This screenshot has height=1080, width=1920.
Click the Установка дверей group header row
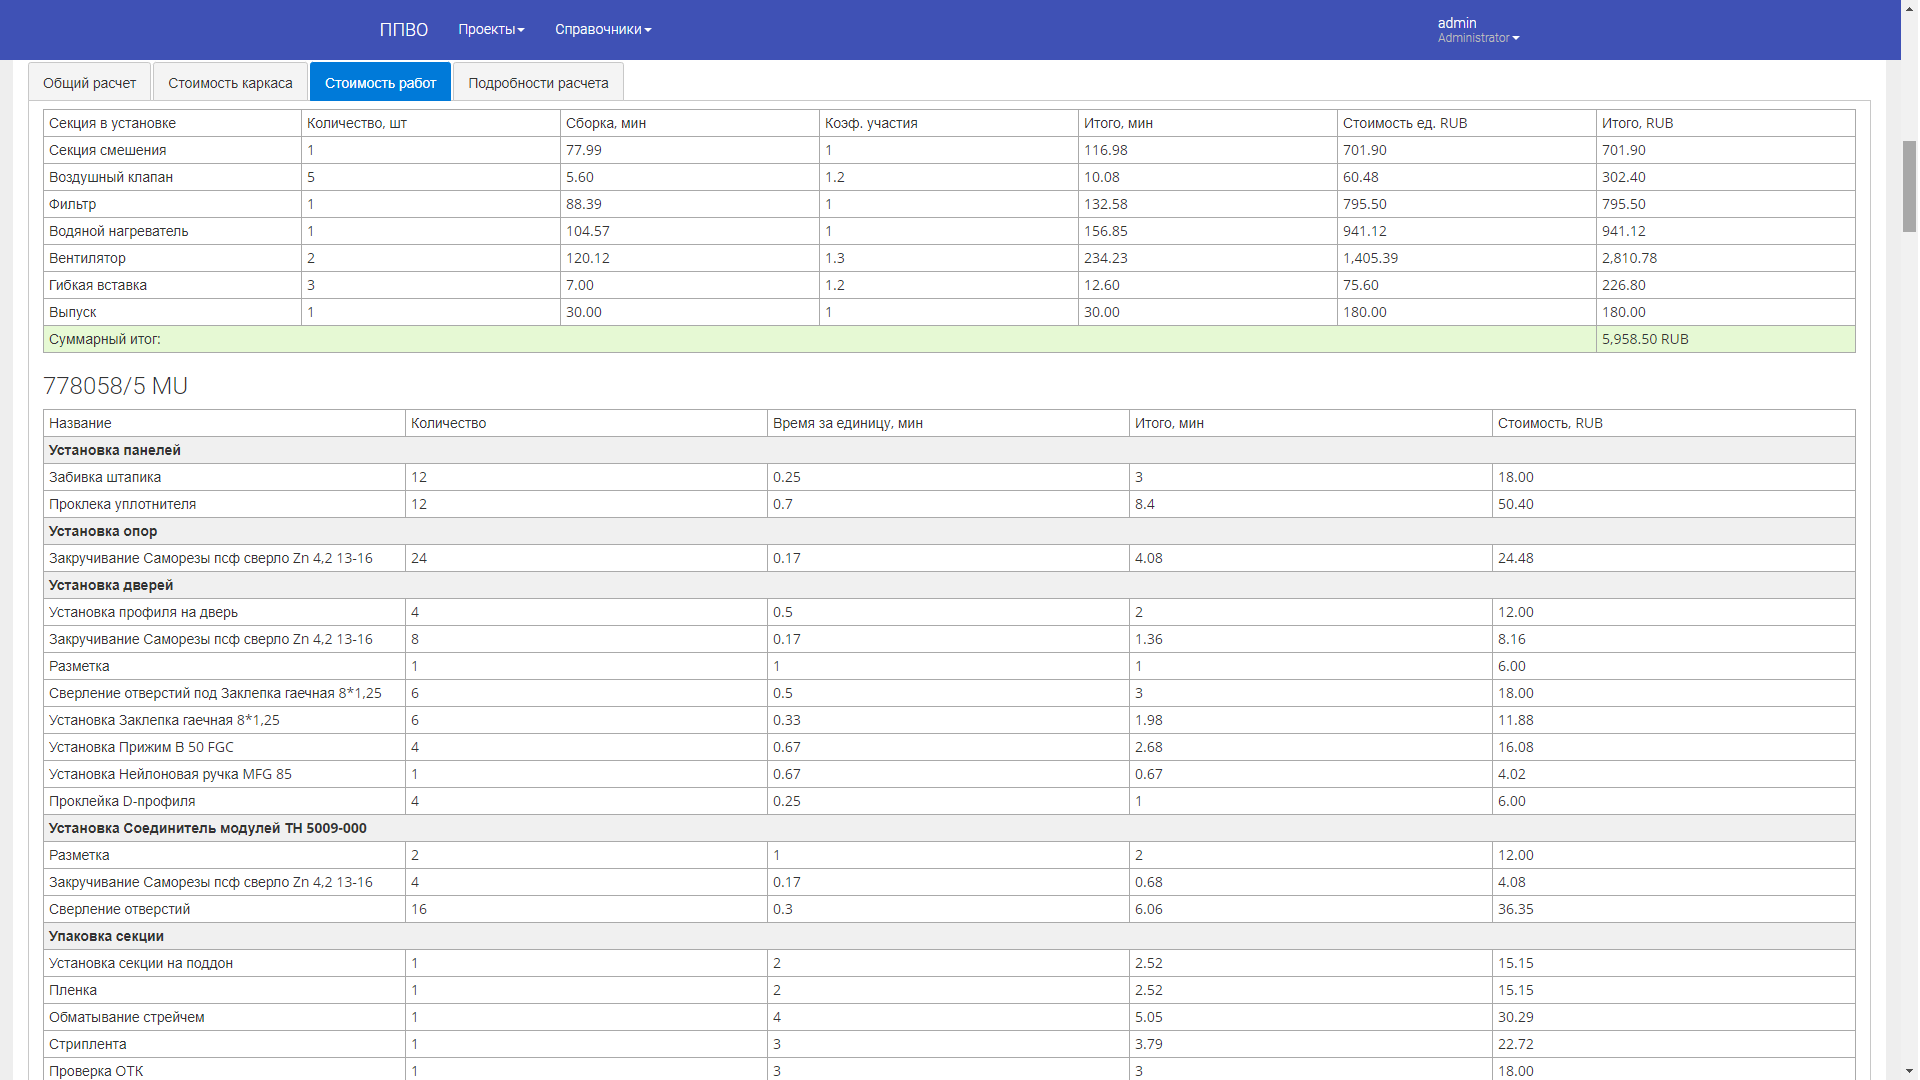coord(111,585)
